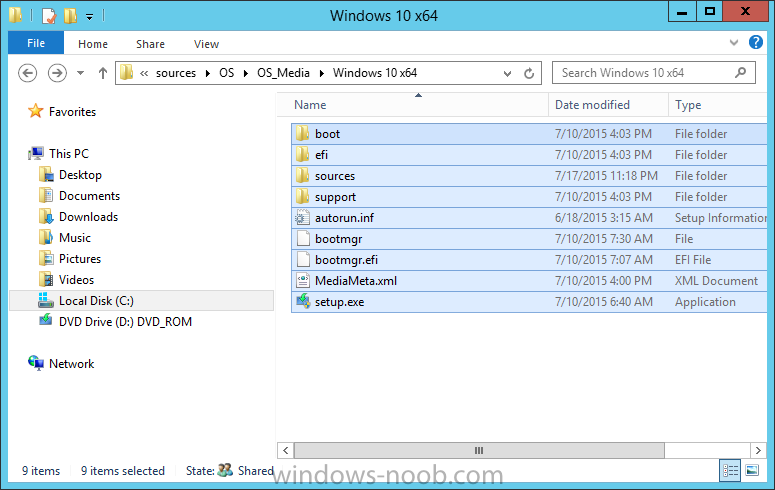
Task: Click the autorun.inf file icon
Action: coord(302,218)
